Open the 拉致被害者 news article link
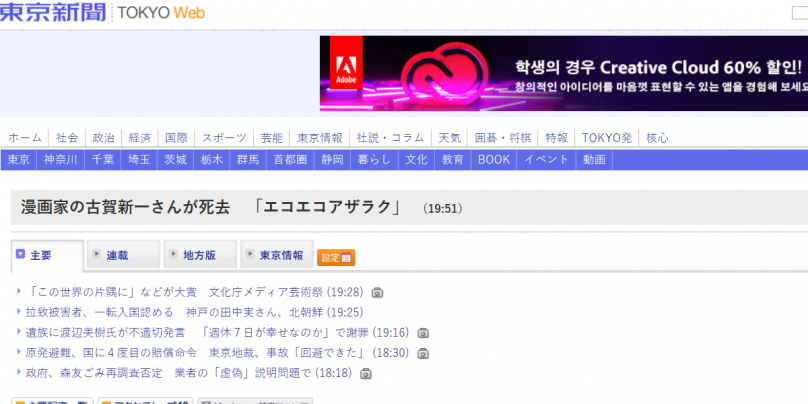This screenshot has width=808, height=404. click(x=182, y=313)
